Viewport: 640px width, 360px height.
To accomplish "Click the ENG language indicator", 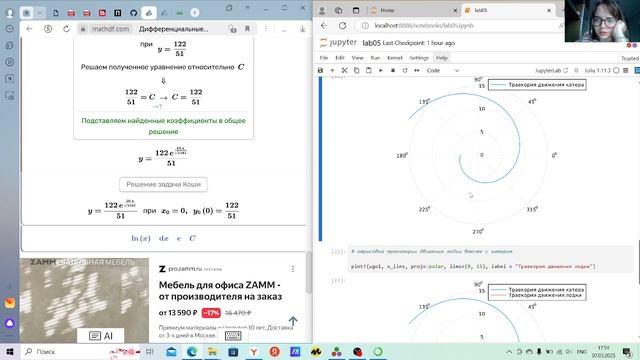I will point(582,351).
